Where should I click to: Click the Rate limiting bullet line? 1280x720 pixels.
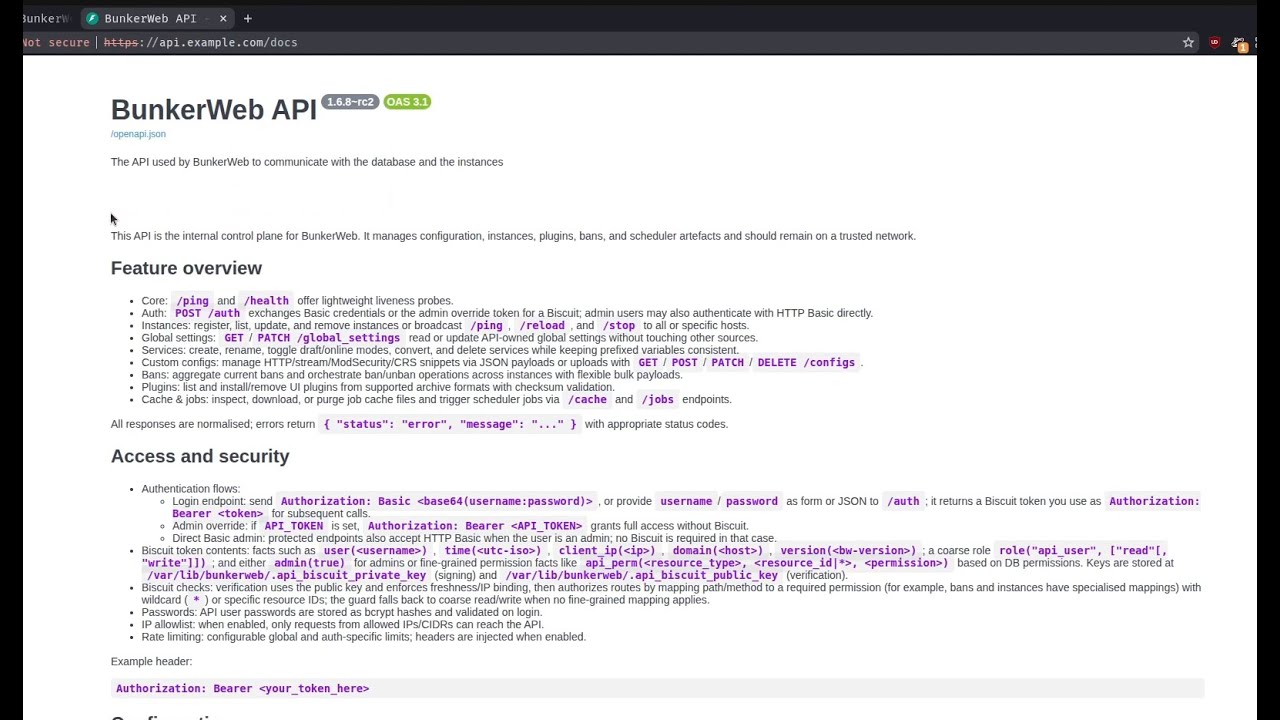pyautogui.click(x=363, y=637)
